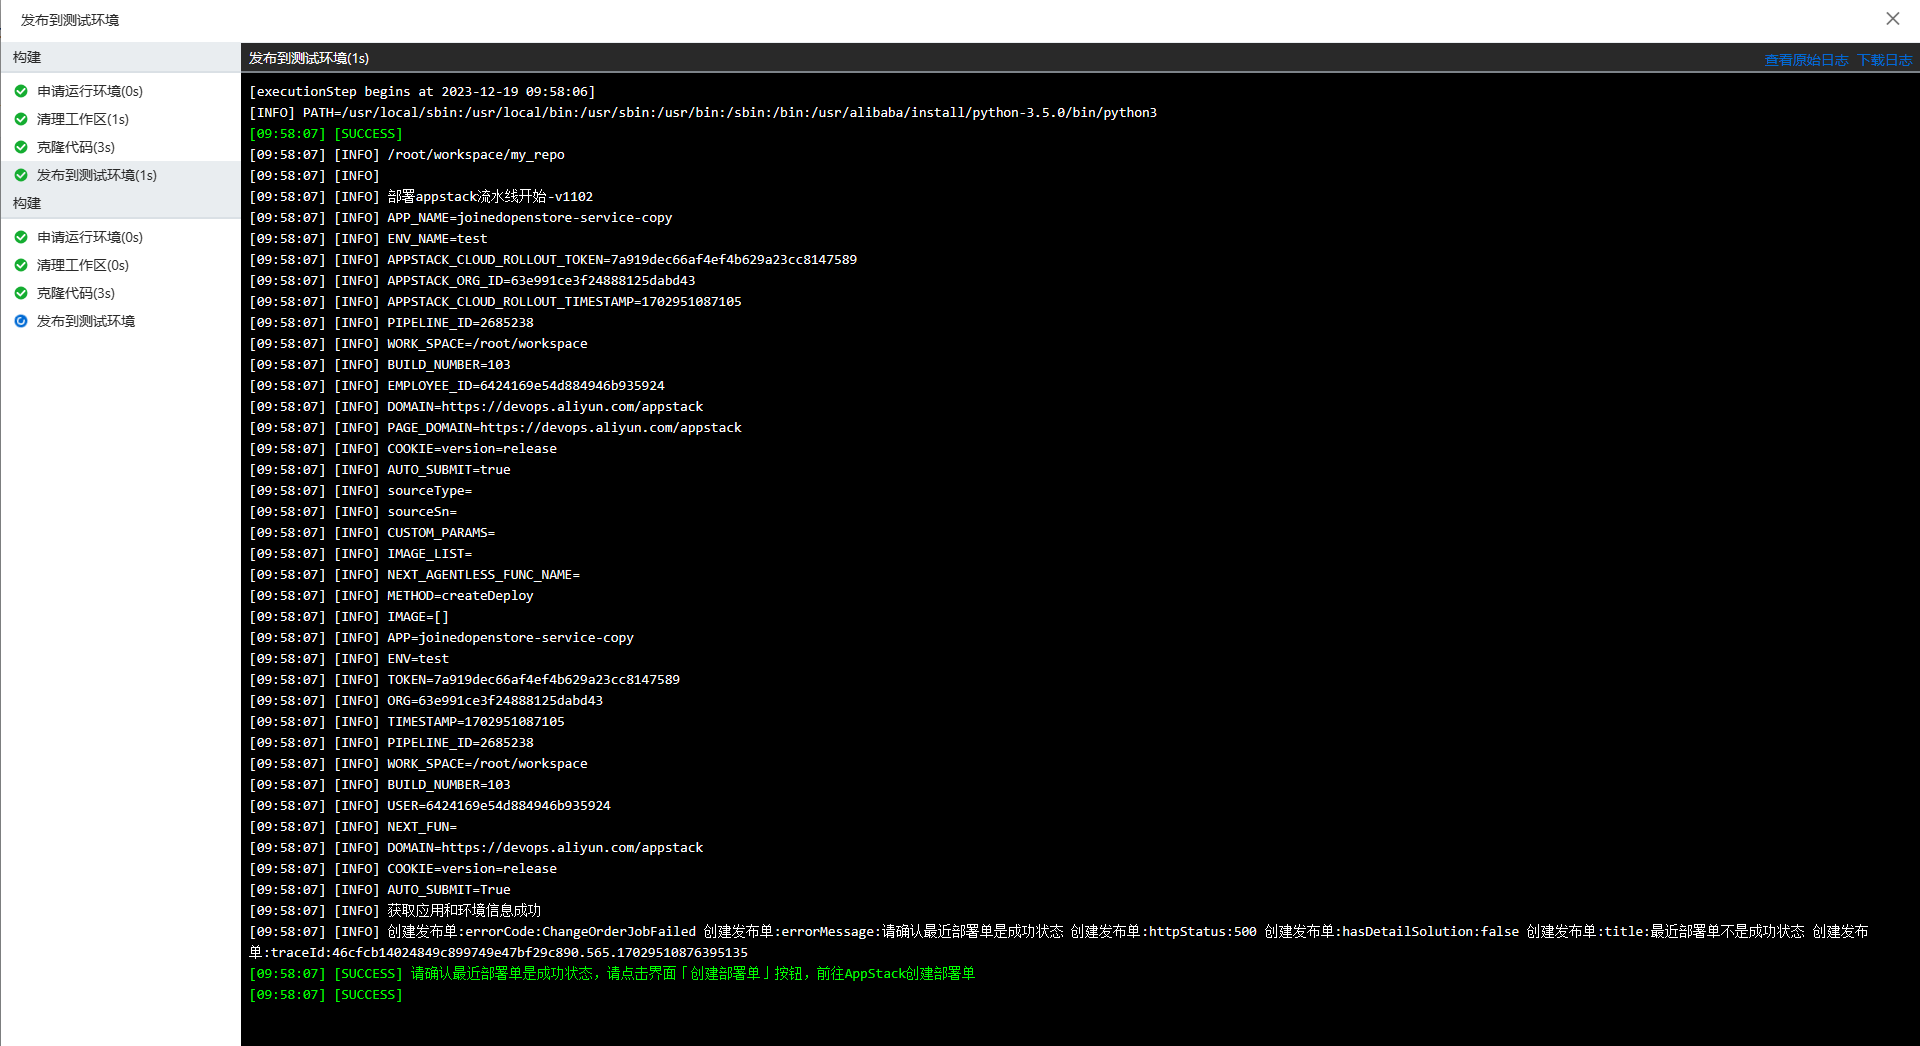Click the IMAGE=[] log line
The width and height of the screenshot is (1920, 1046).
349,616
